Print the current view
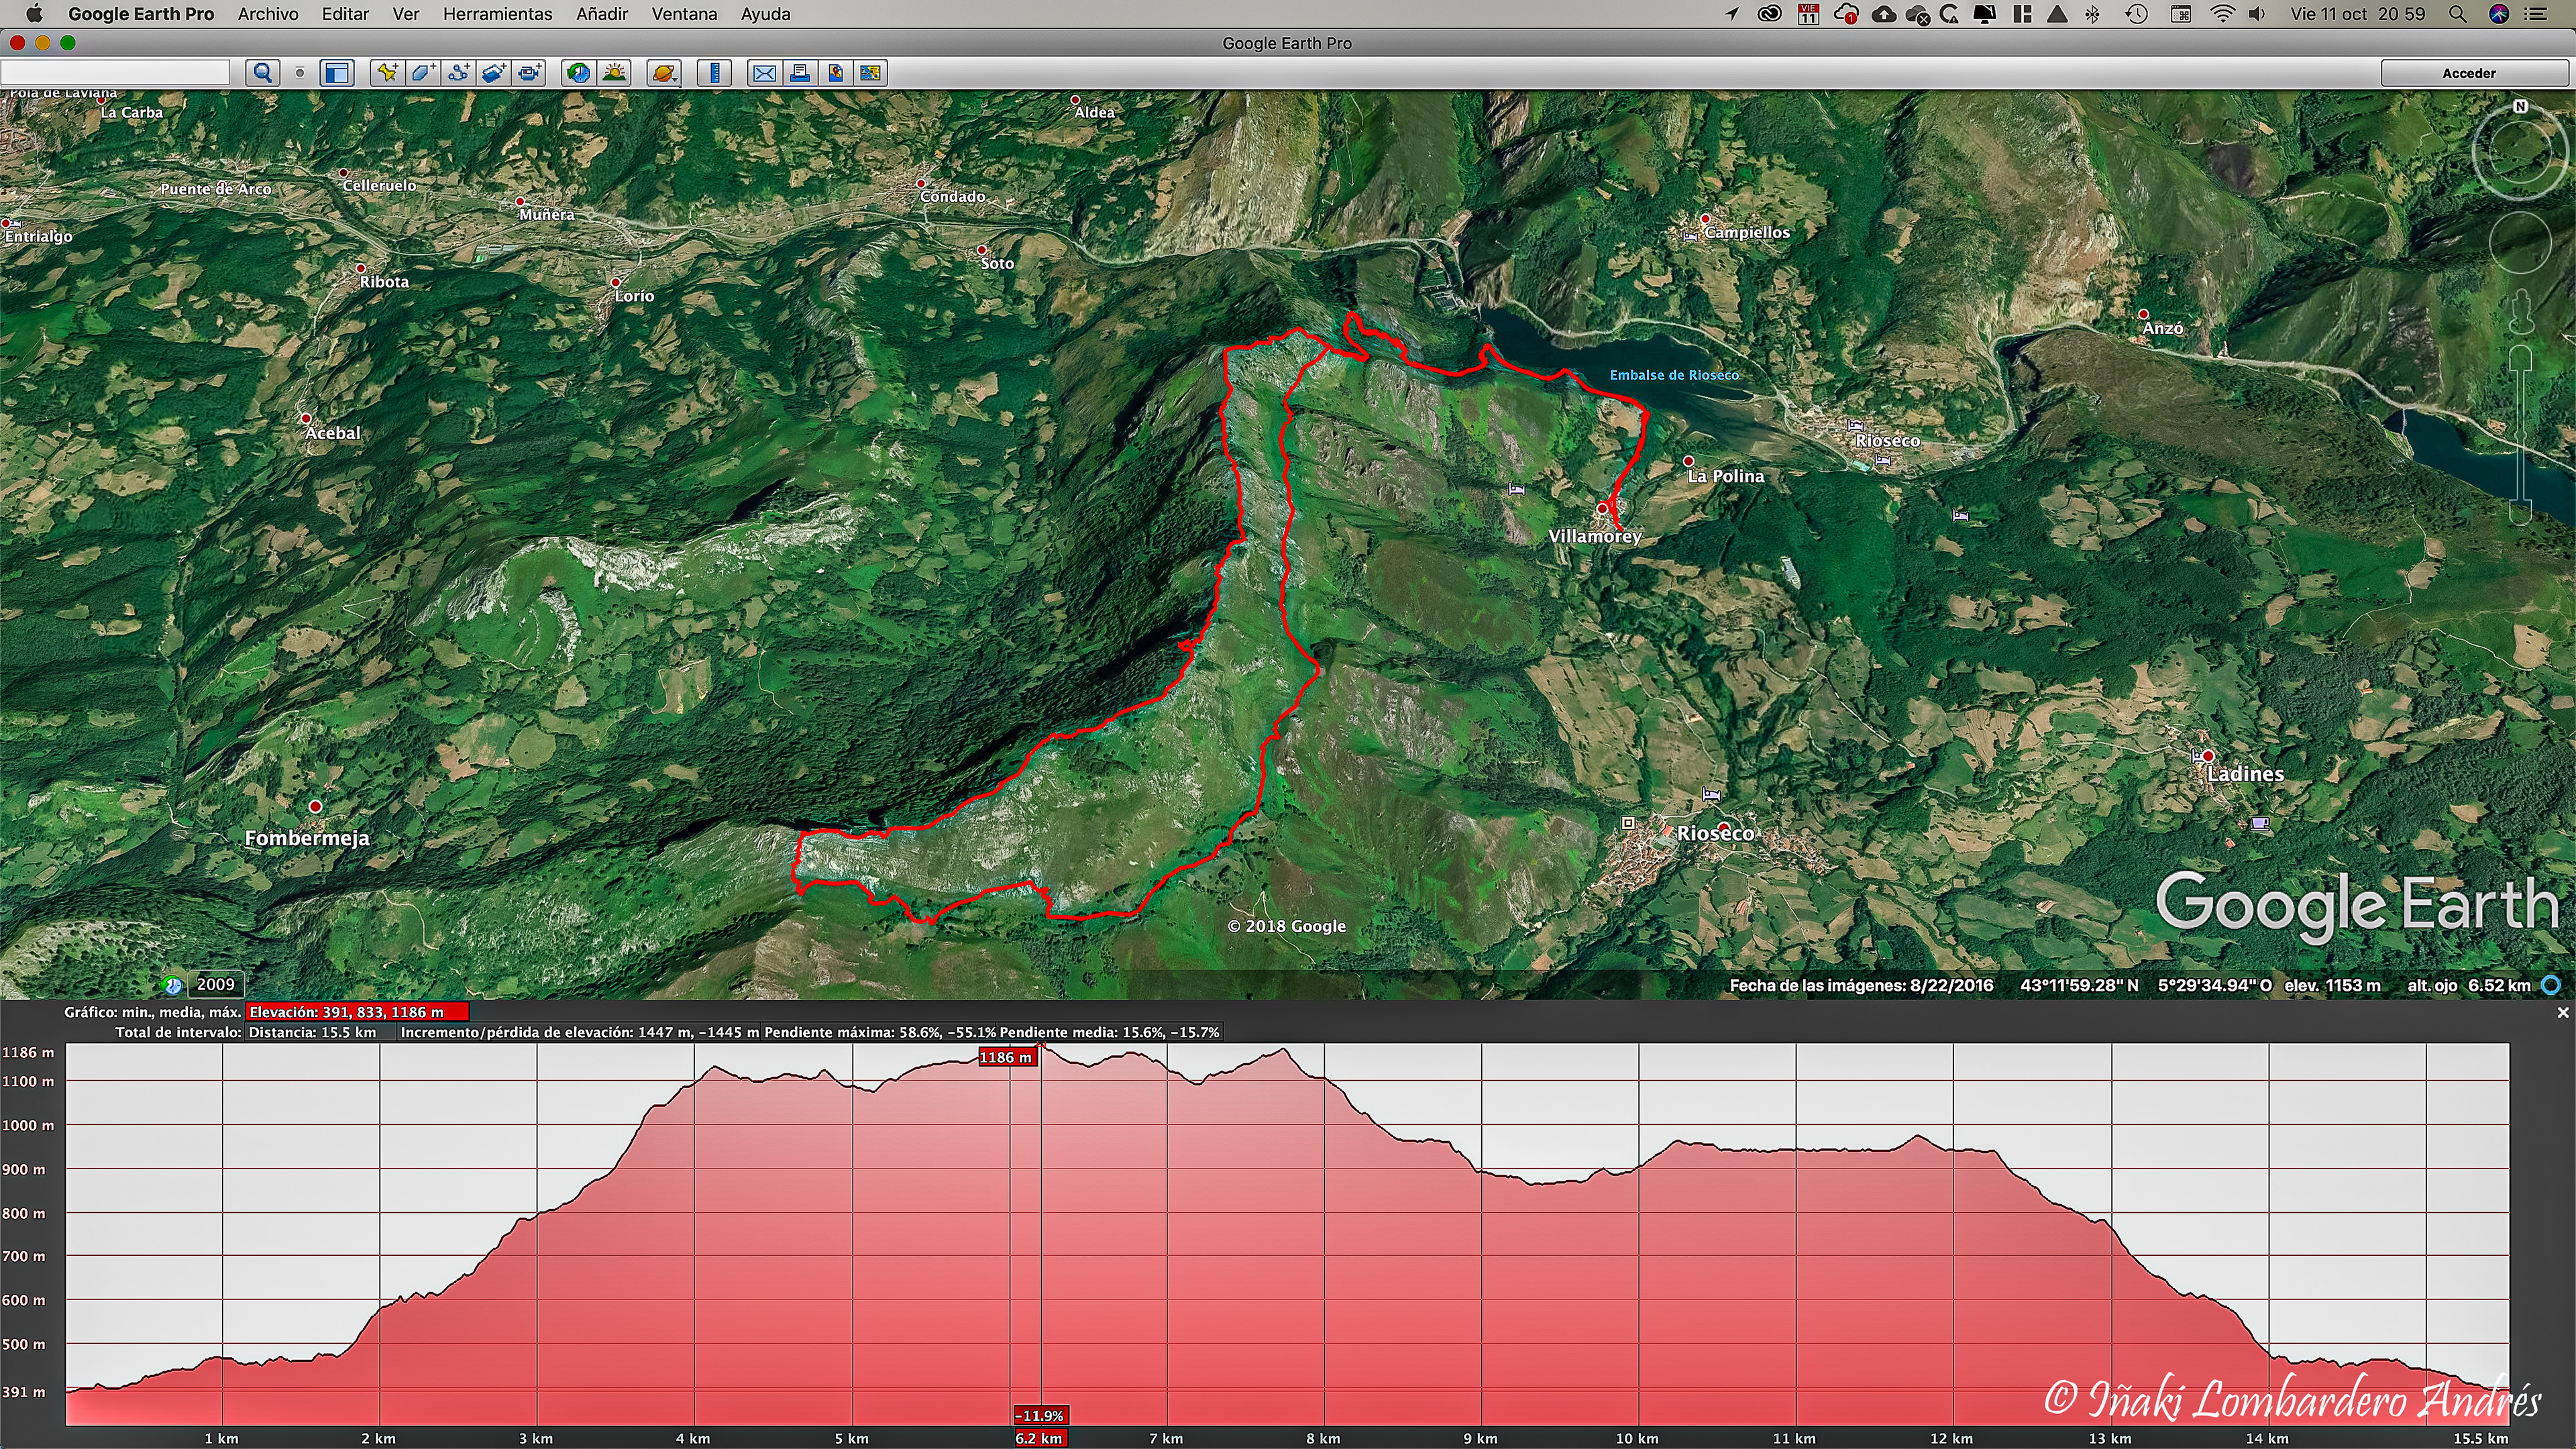 pyautogui.click(x=799, y=73)
